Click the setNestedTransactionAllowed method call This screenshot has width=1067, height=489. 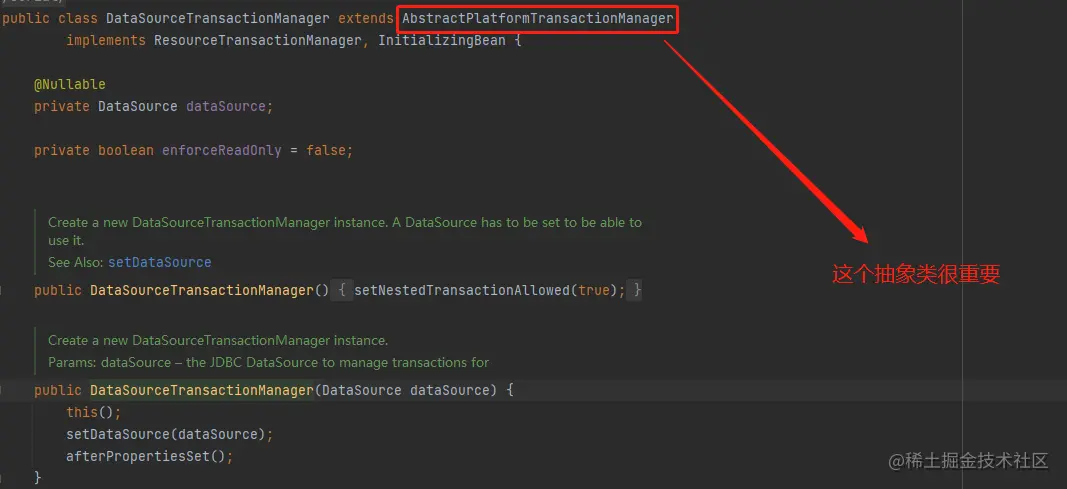coord(461,290)
